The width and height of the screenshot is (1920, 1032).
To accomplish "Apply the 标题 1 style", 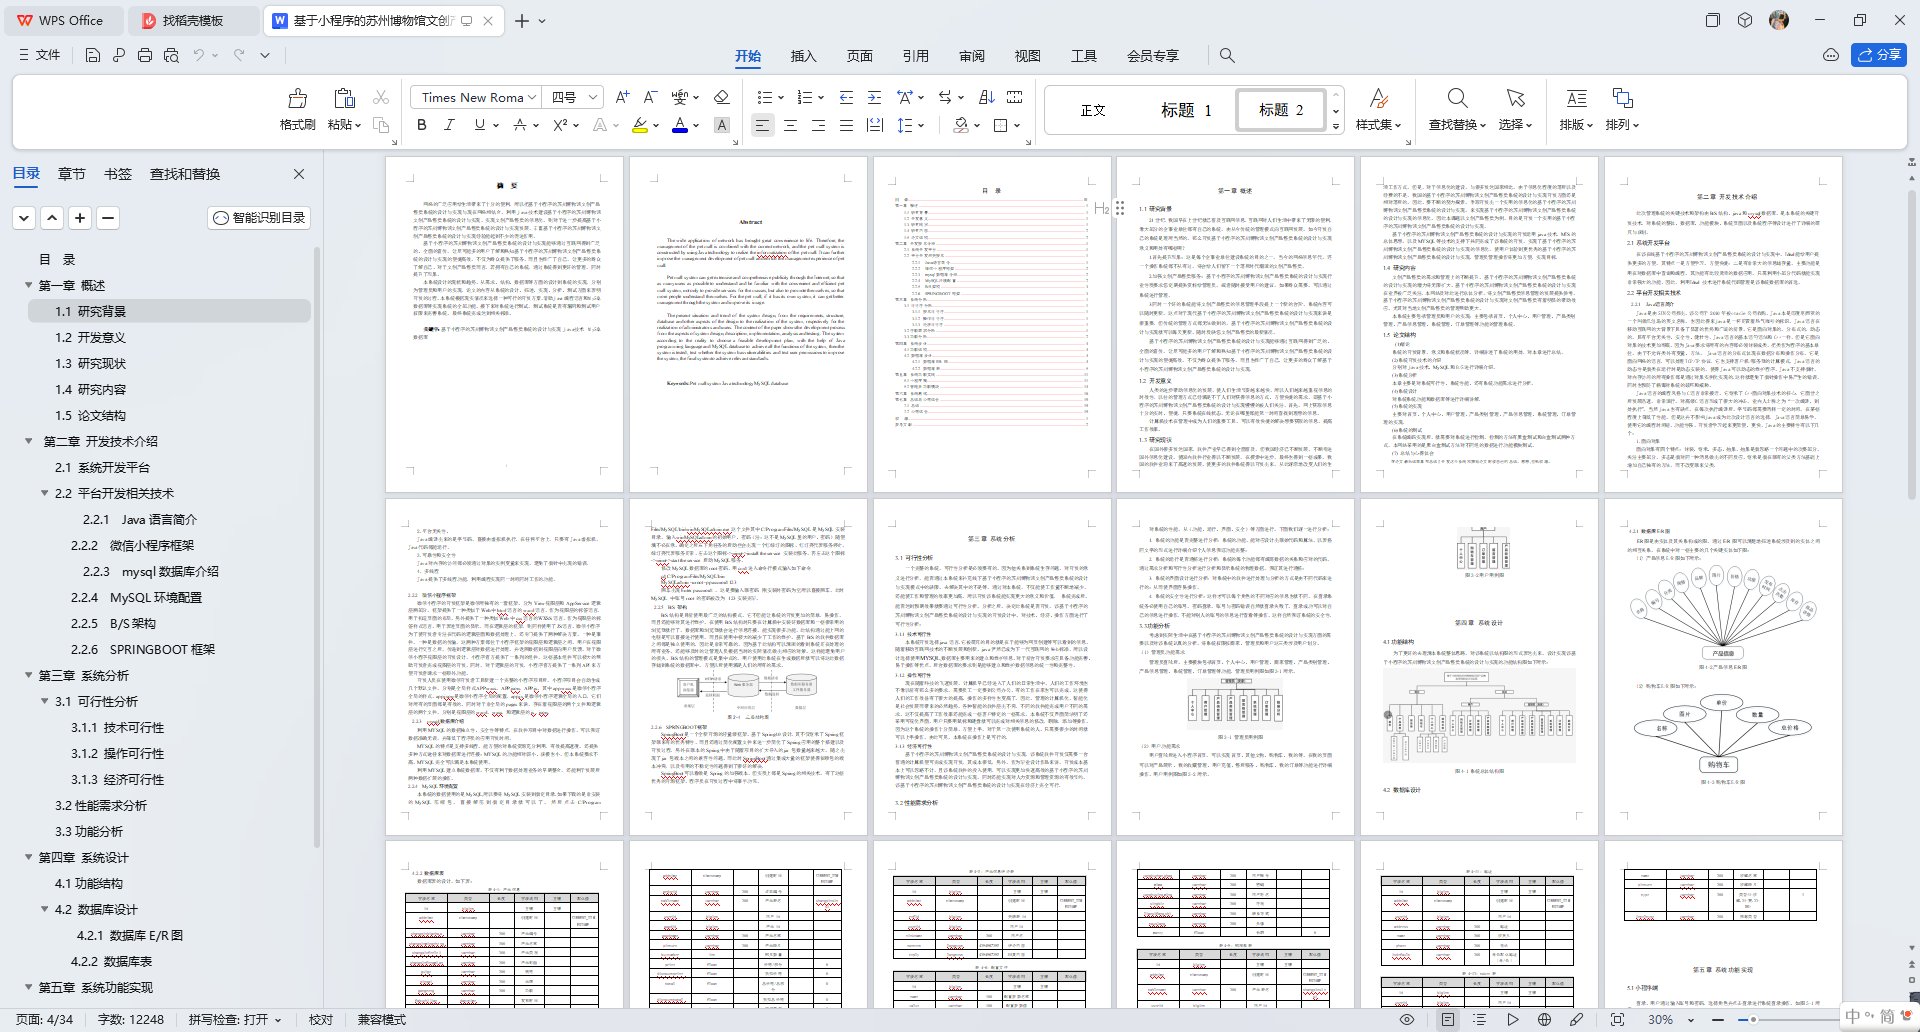I will pos(1186,110).
